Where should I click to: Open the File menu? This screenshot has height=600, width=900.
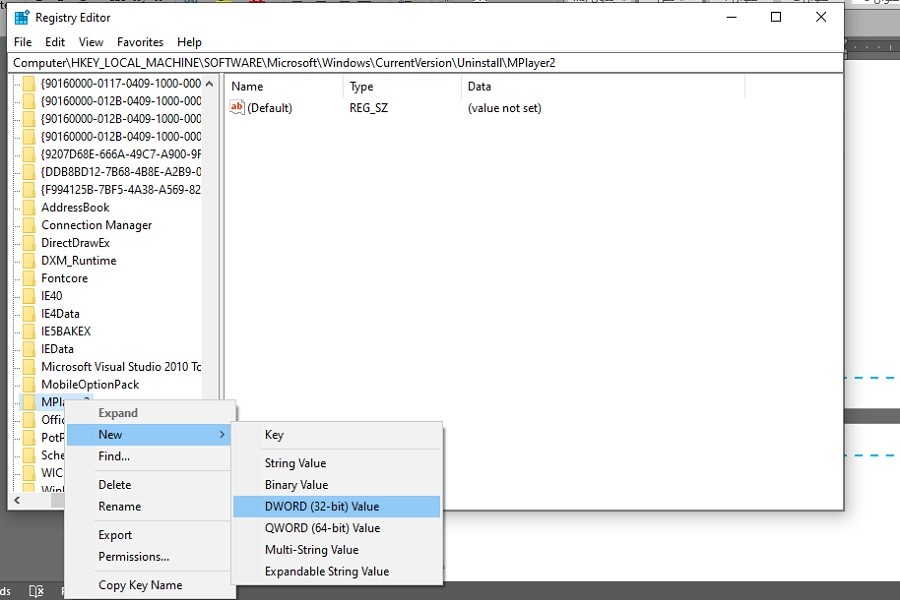(x=22, y=42)
